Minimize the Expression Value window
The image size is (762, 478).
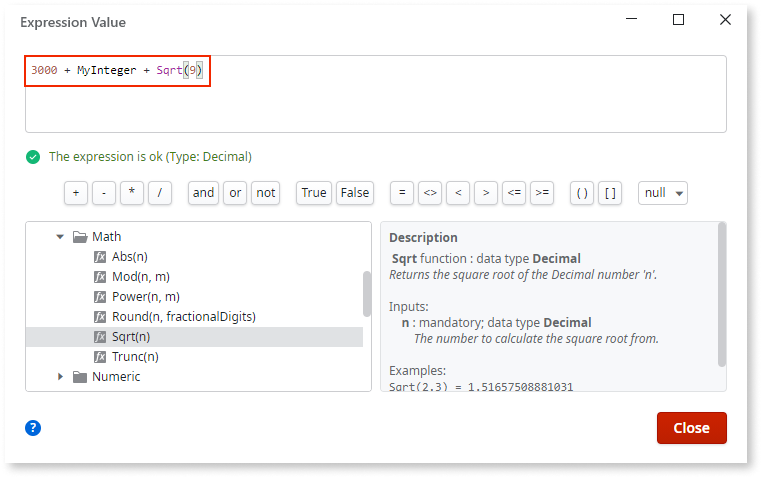[x=631, y=19]
